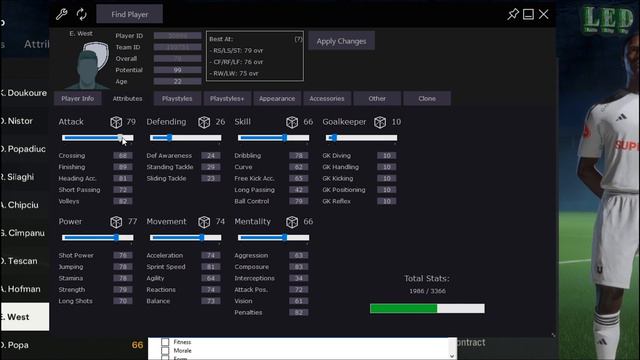Image resolution: width=640 pixels, height=360 pixels.
Task: Go to the Other tab
Action: [x=377, y=98]
